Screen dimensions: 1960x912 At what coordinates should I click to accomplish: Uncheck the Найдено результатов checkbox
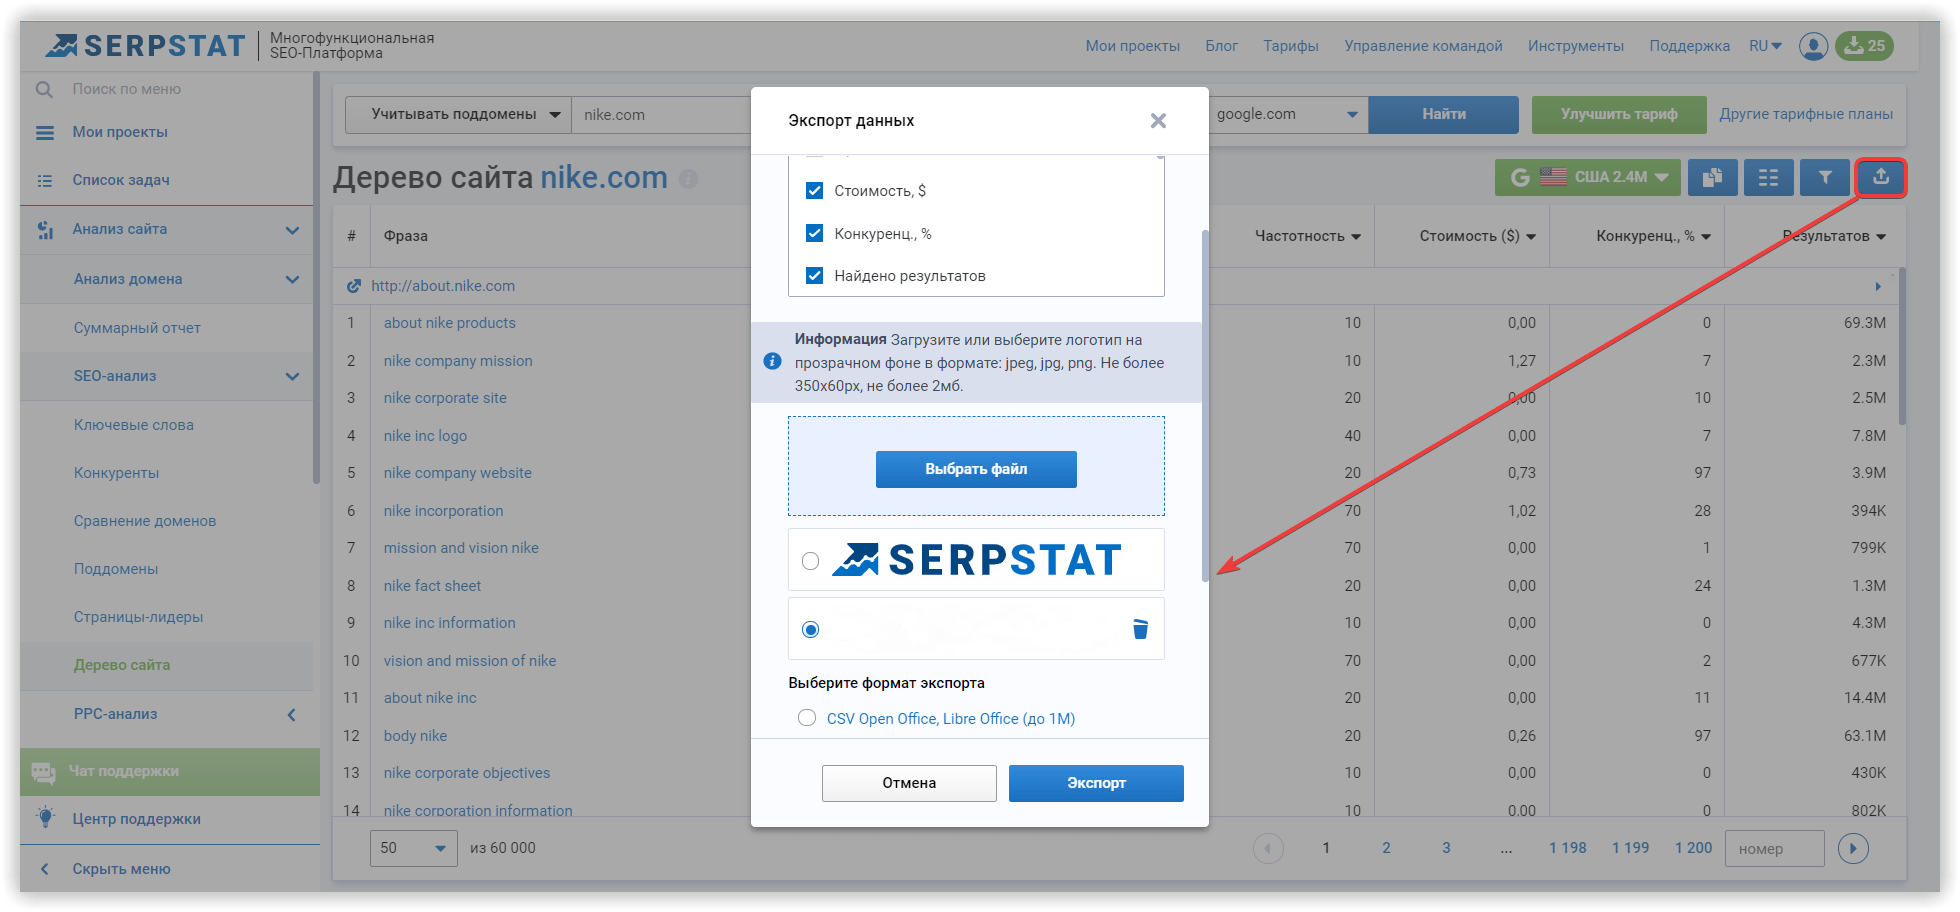[x=814, y=275]
